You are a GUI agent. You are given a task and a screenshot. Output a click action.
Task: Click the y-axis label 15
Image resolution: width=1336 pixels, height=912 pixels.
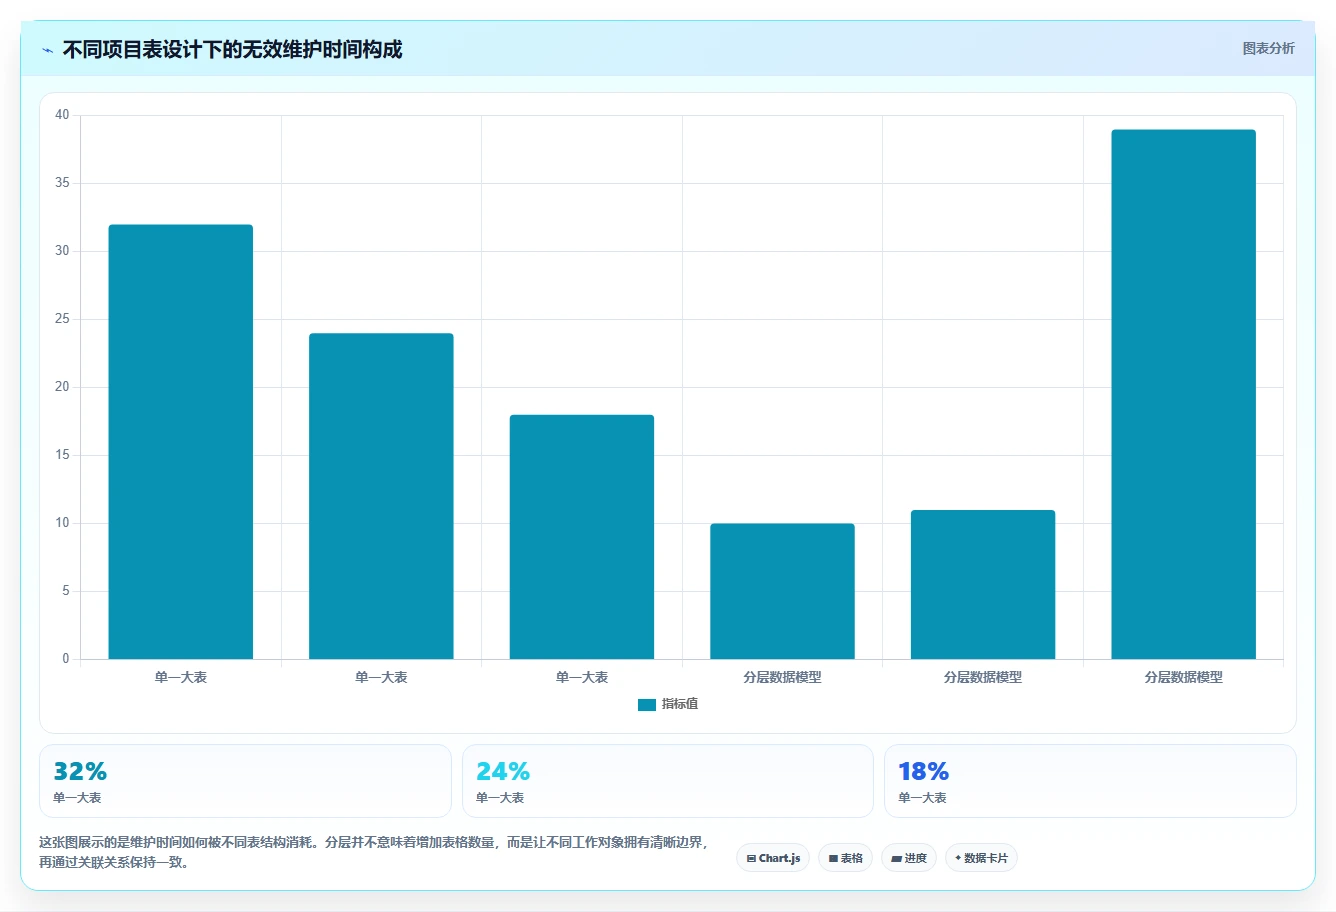pyautogui.click(x=62, y=455)
